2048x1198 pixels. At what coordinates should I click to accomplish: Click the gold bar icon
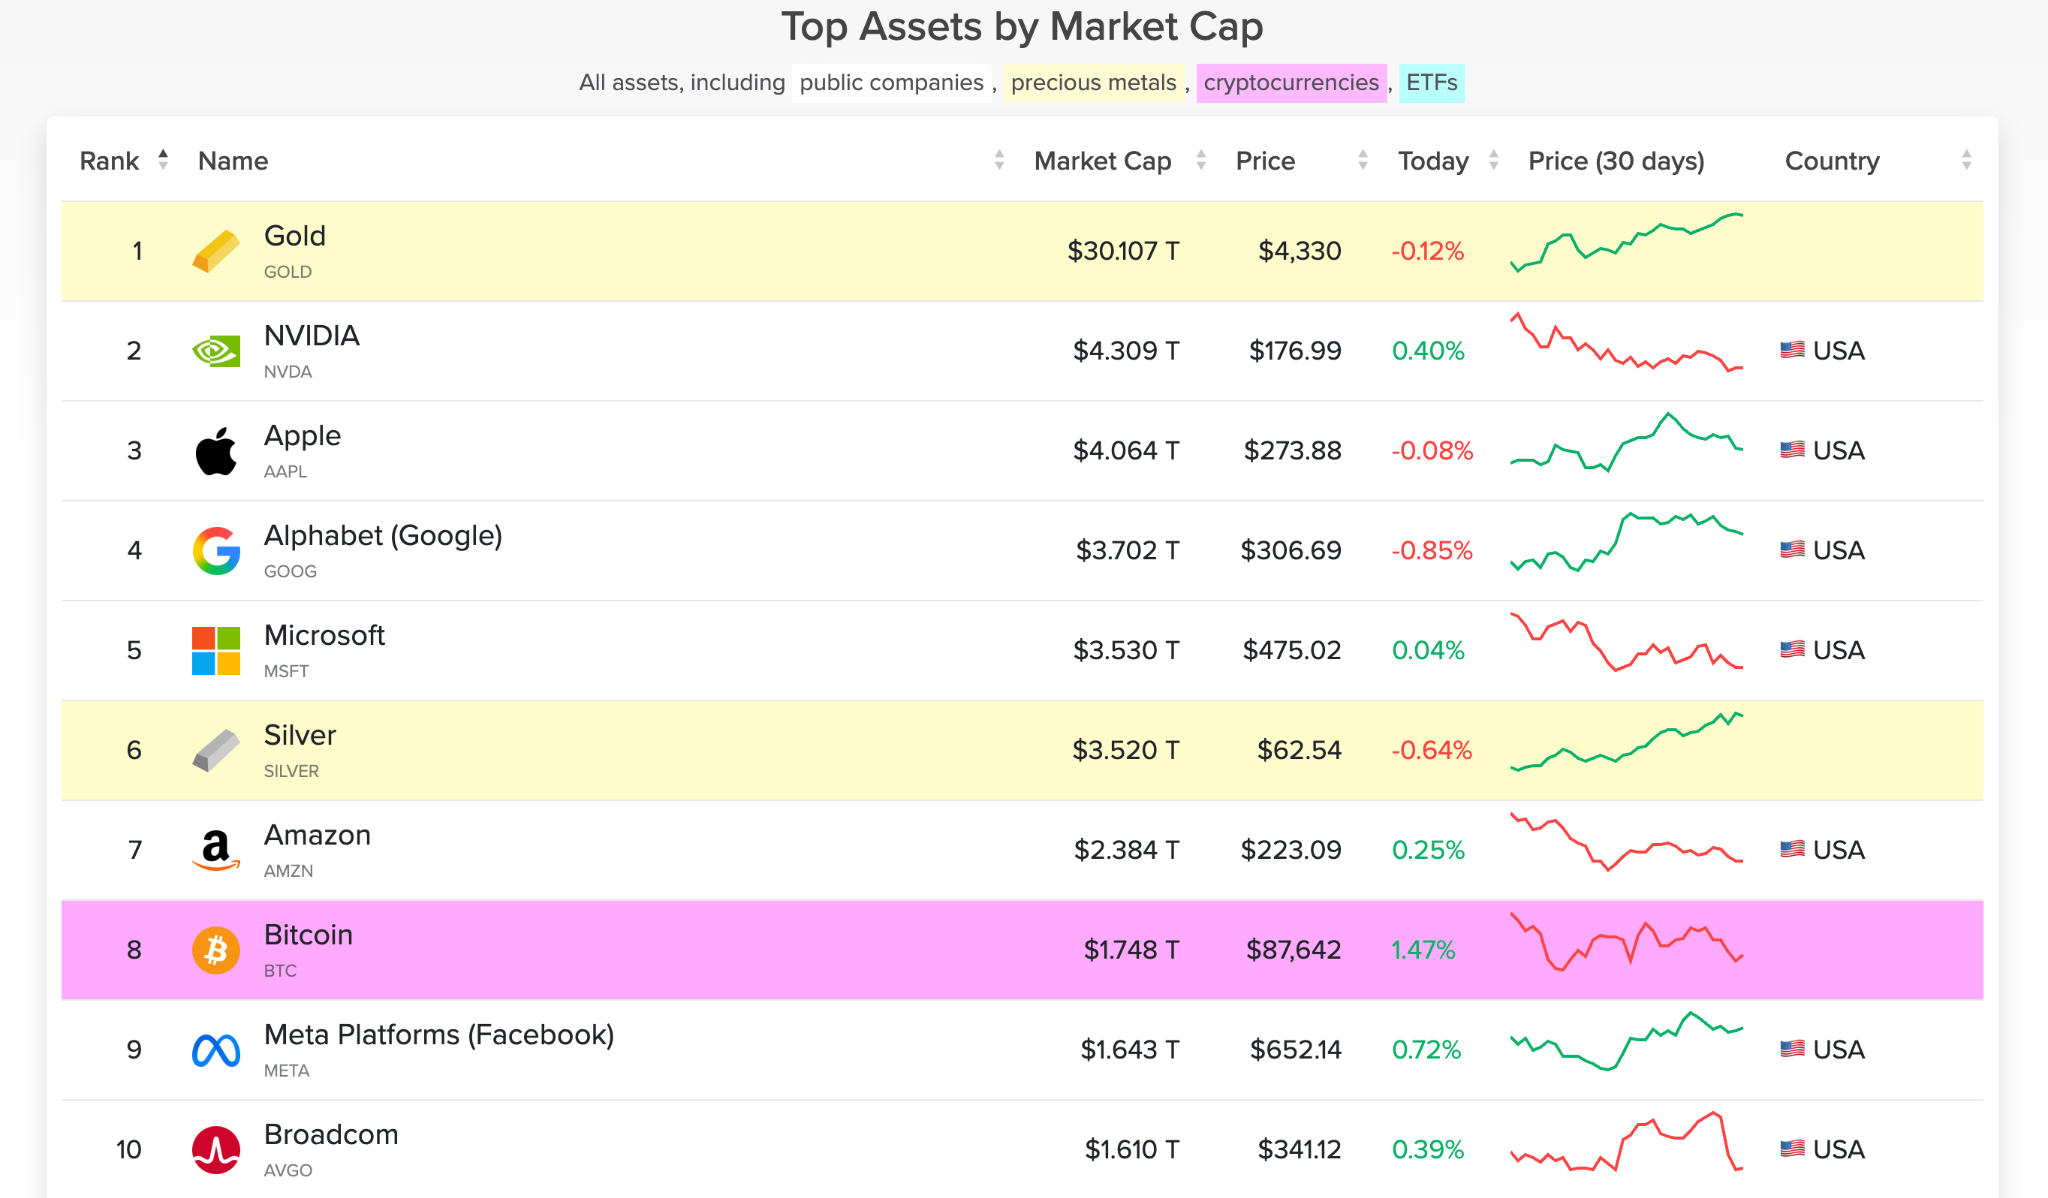216,251
